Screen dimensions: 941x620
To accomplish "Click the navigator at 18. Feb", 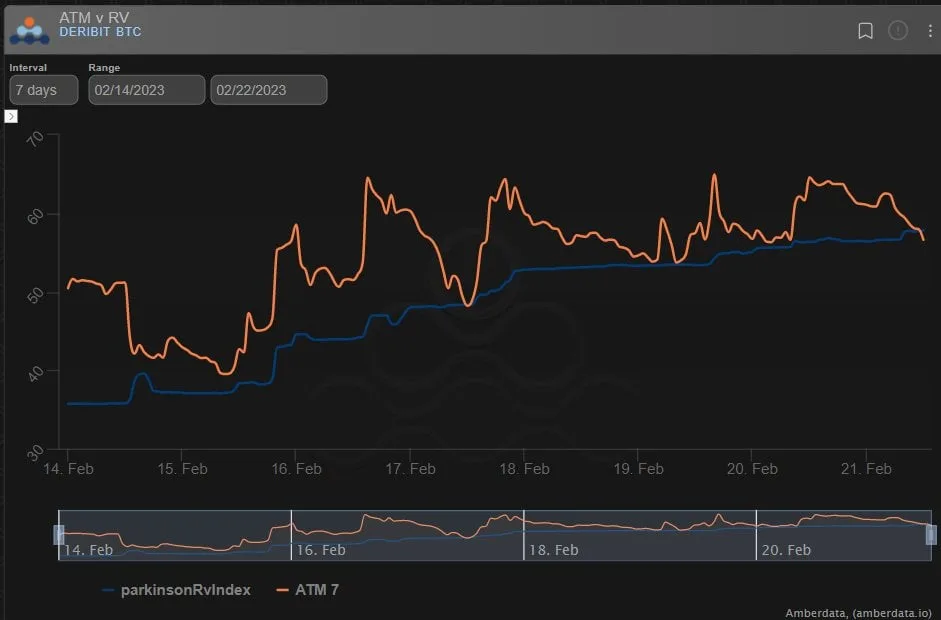I will coord(553,550).
